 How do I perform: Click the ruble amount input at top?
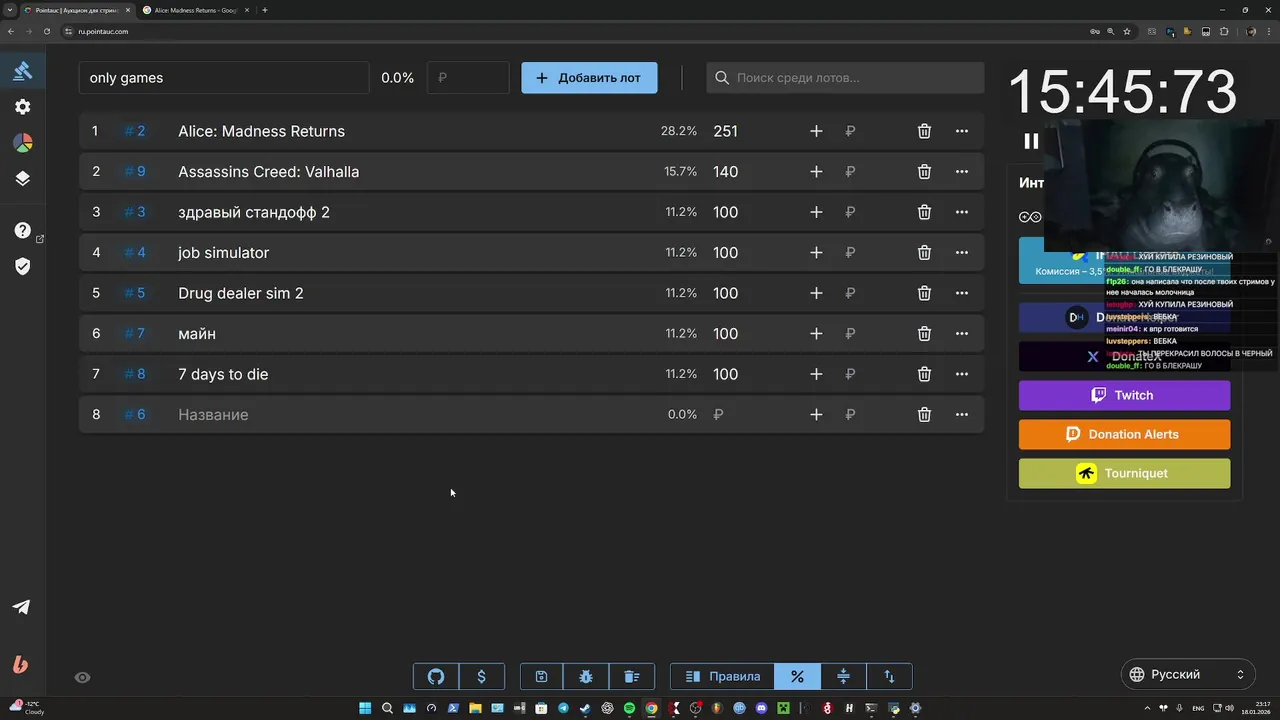(468, 77)
